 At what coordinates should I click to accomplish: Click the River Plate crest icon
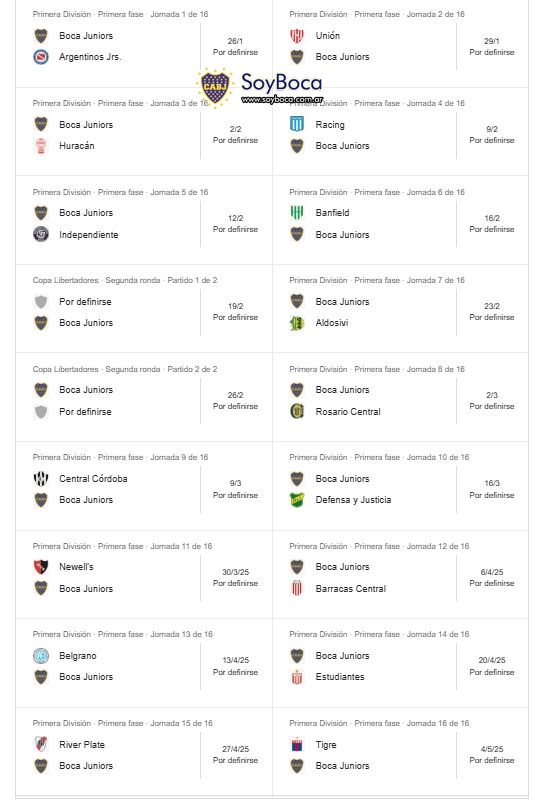[41, 744]
